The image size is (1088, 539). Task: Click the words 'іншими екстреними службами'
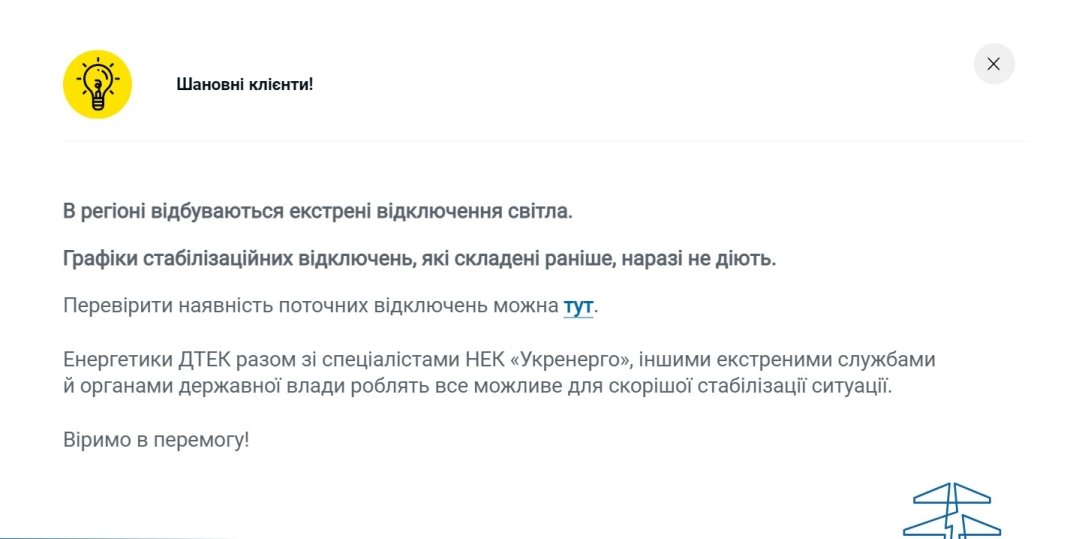813,359
